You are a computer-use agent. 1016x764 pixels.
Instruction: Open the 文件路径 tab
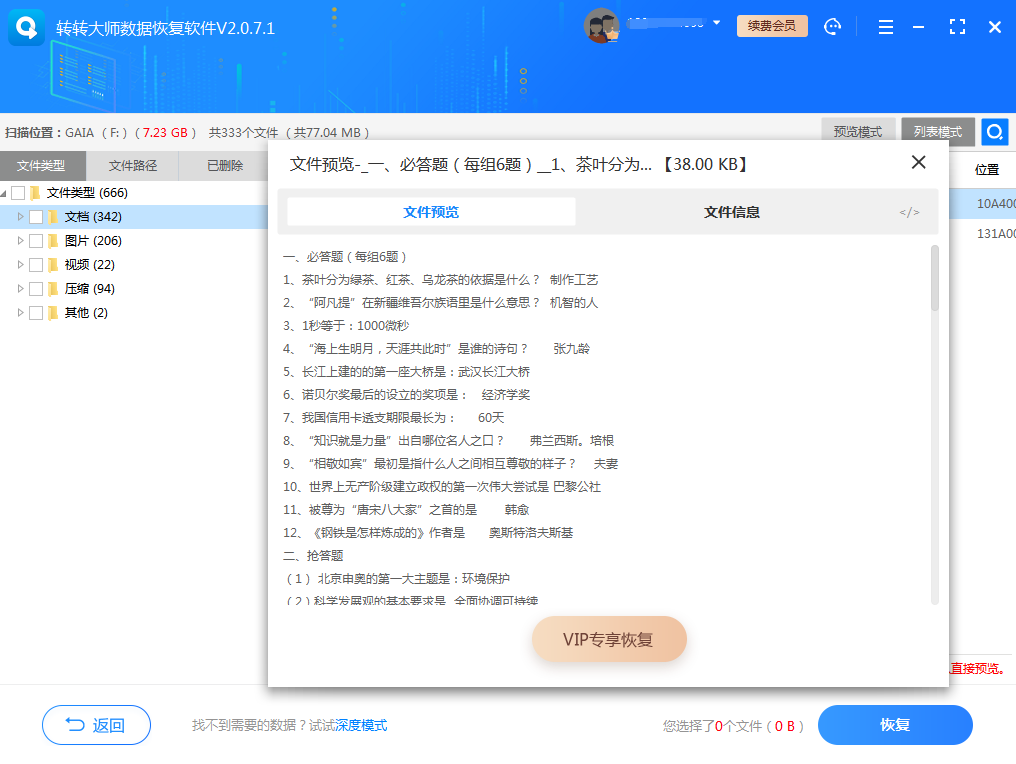[133, 166]
